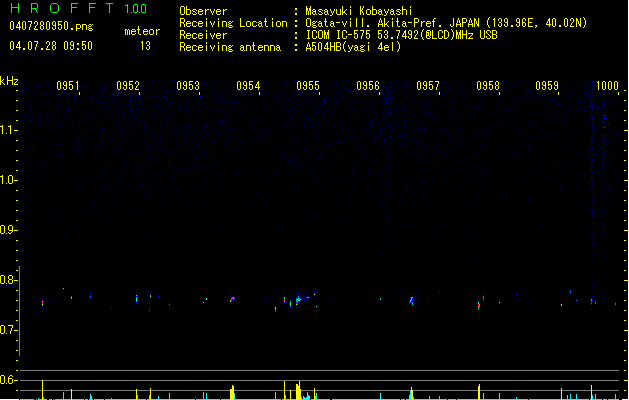Click the 0954 time marker

click(248, 86)
